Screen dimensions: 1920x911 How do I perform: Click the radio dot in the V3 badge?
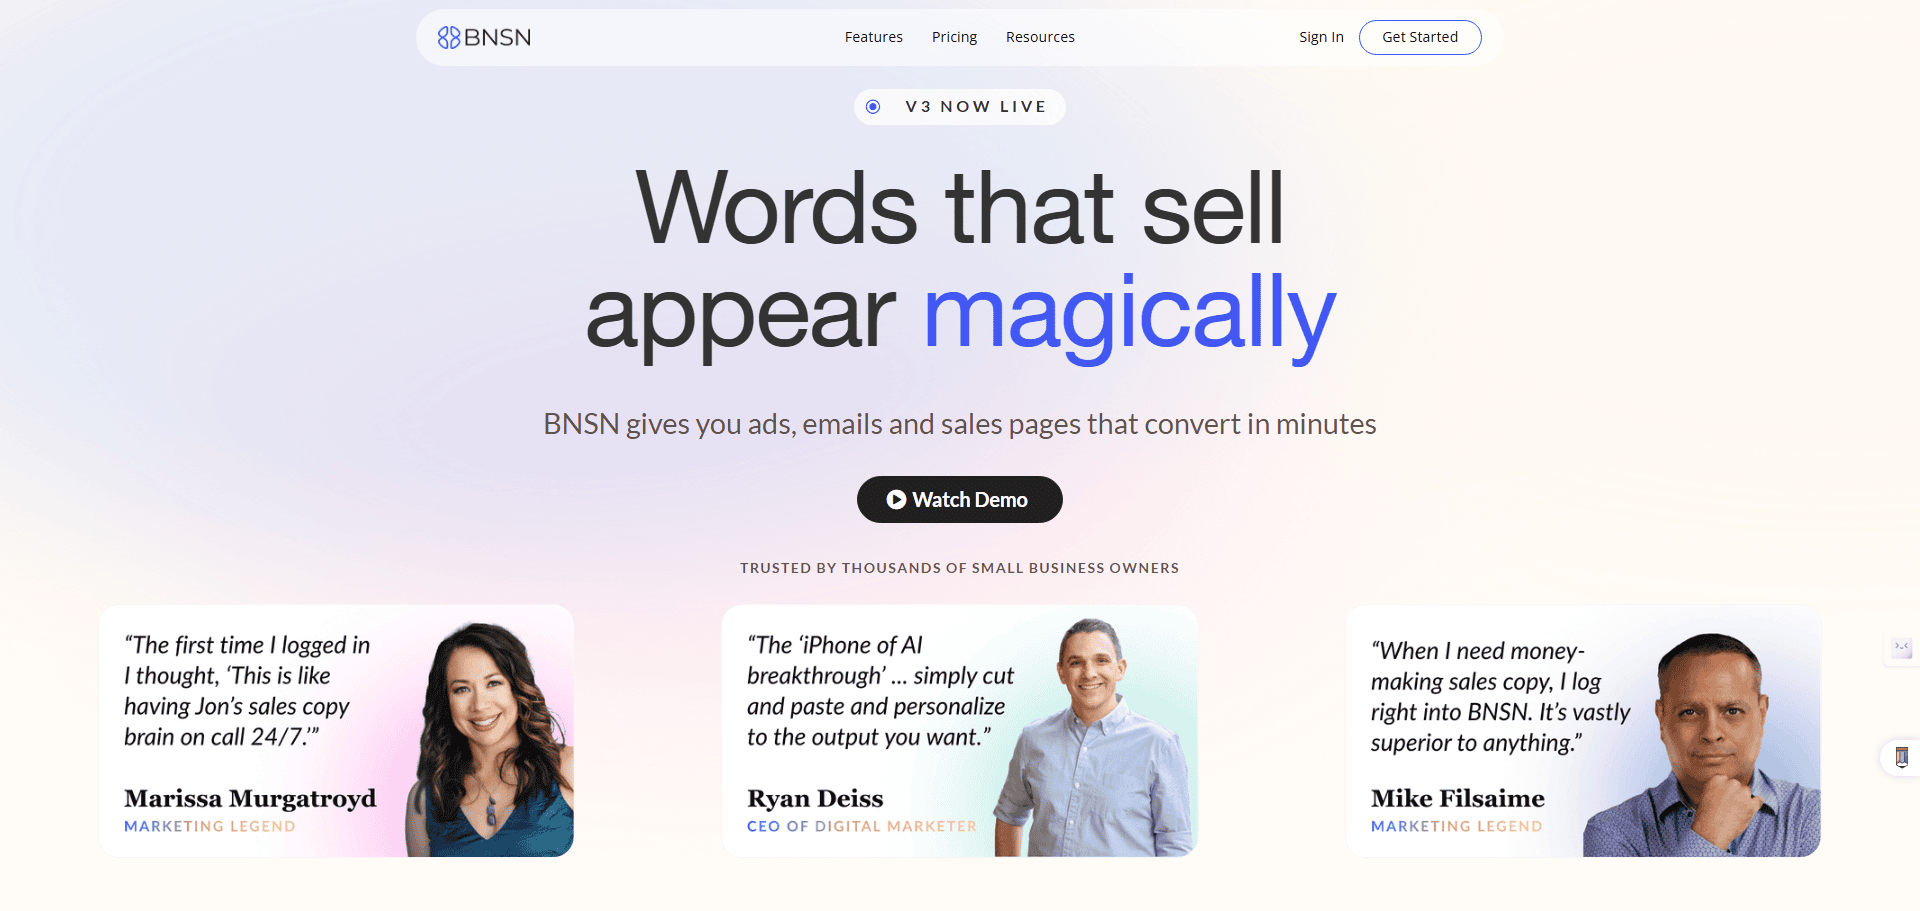click(x=874, y=106)
